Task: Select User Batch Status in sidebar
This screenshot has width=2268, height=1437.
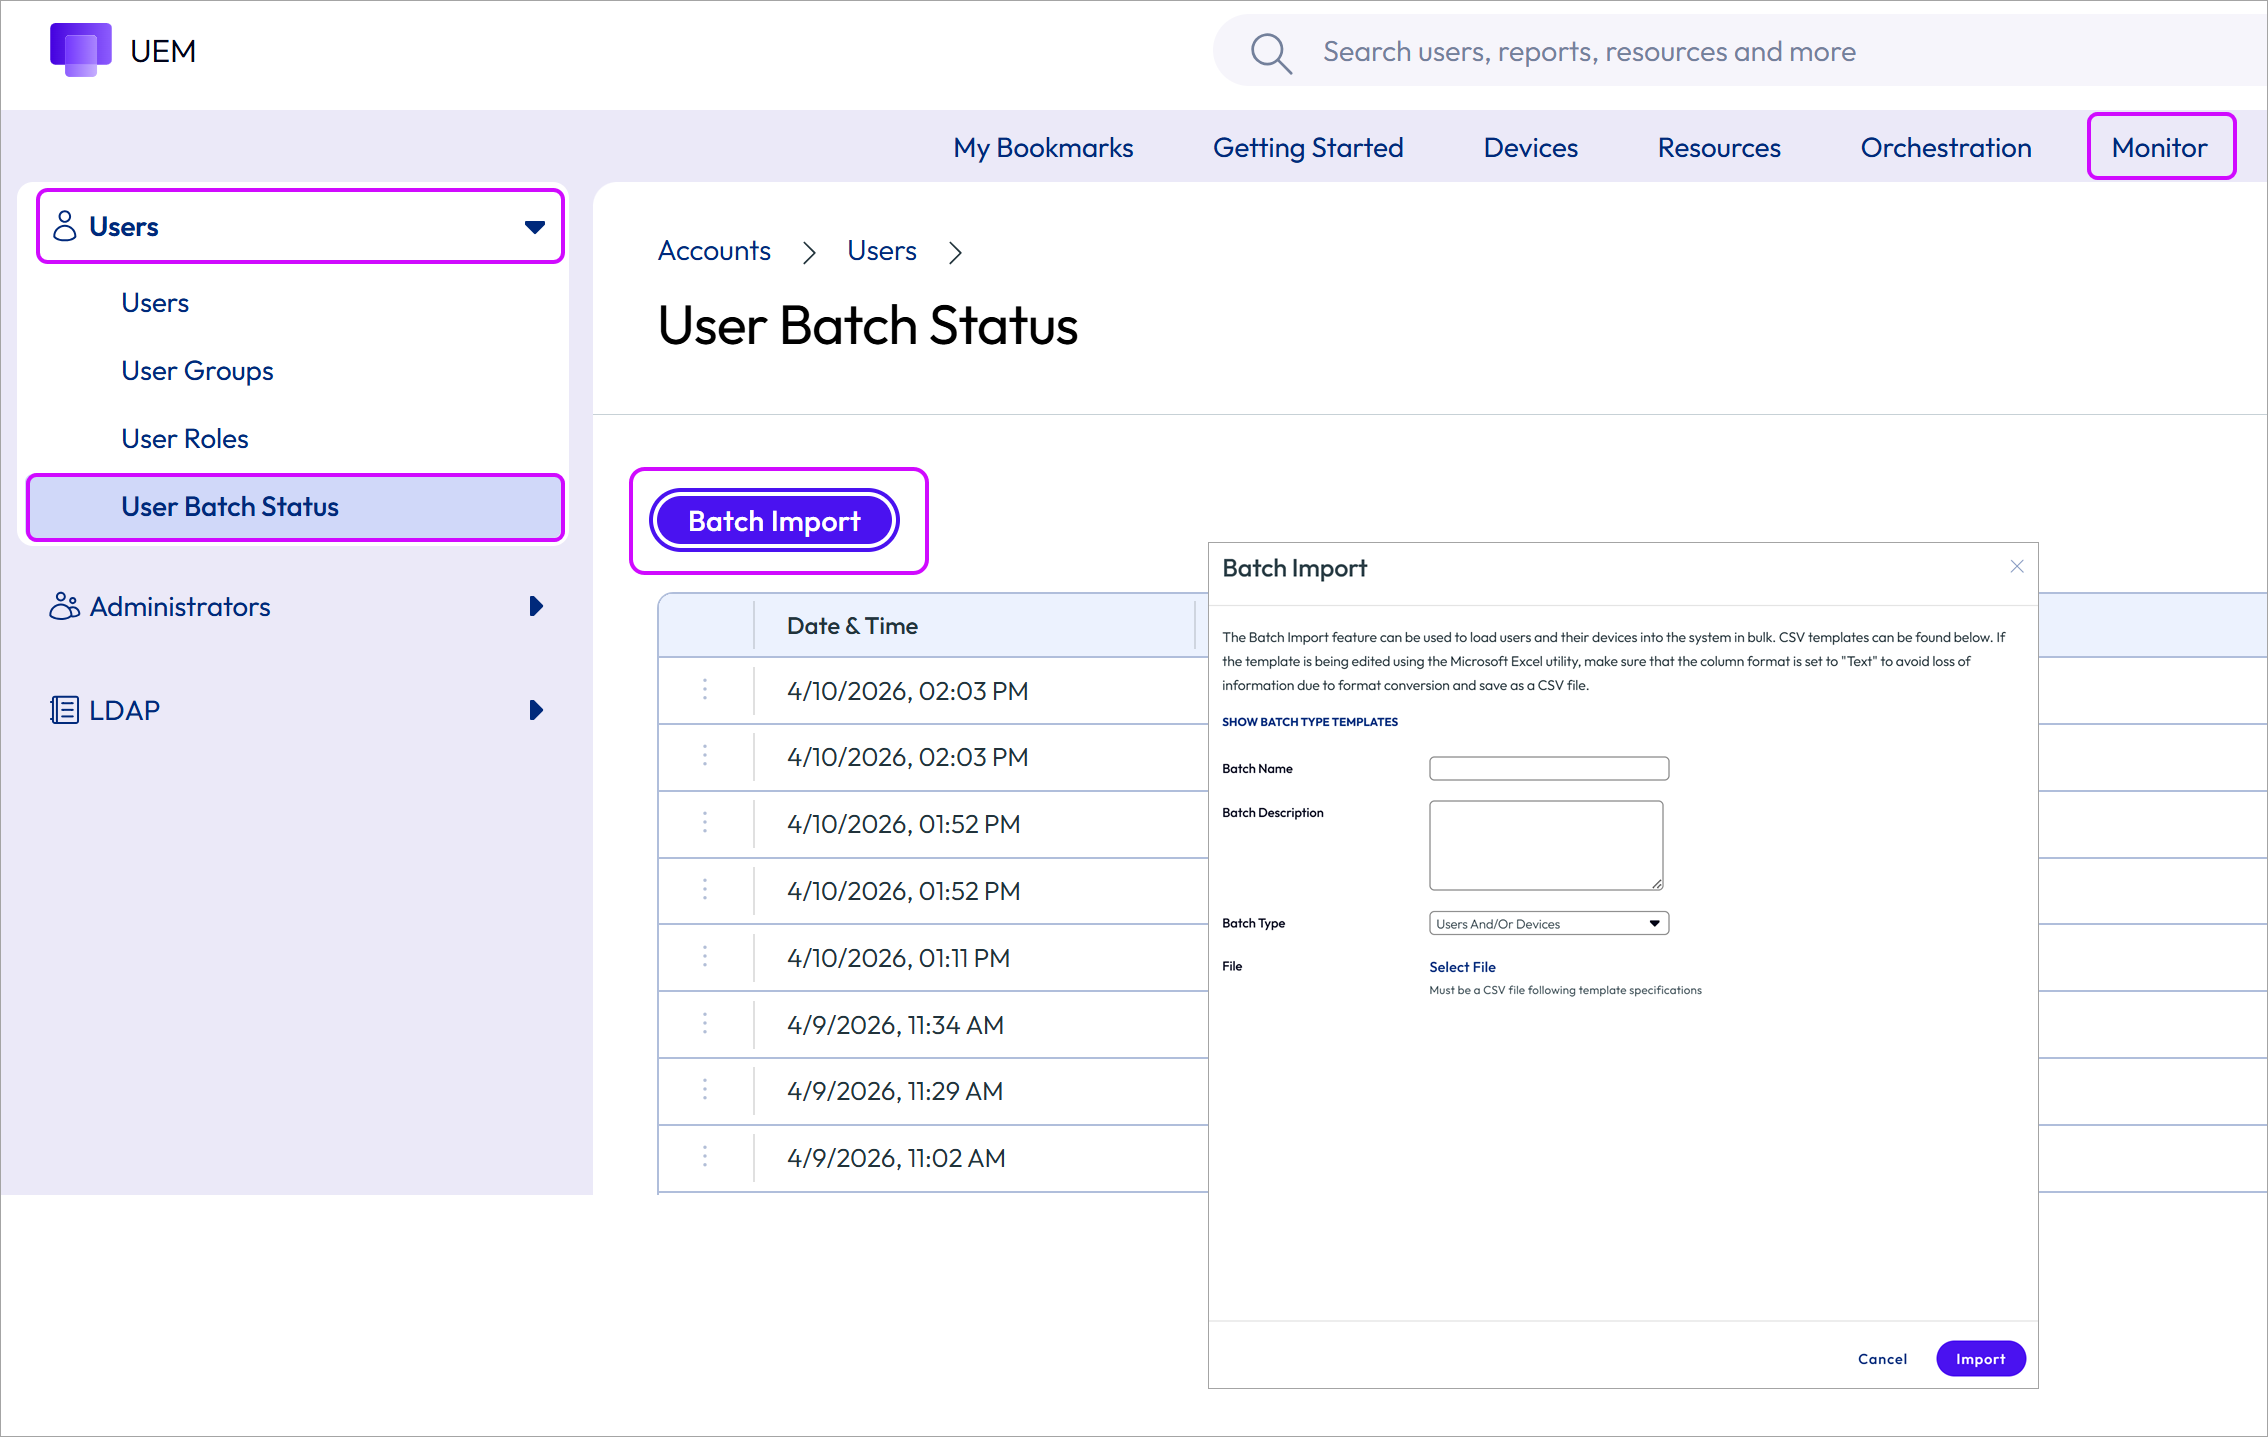Action: click(x=296, y=507)
